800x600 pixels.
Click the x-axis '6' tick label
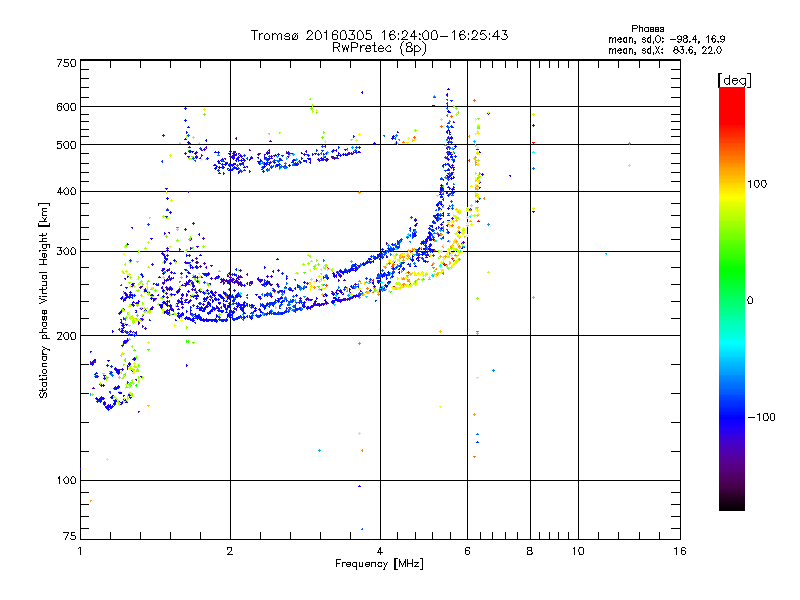[467, 551]
